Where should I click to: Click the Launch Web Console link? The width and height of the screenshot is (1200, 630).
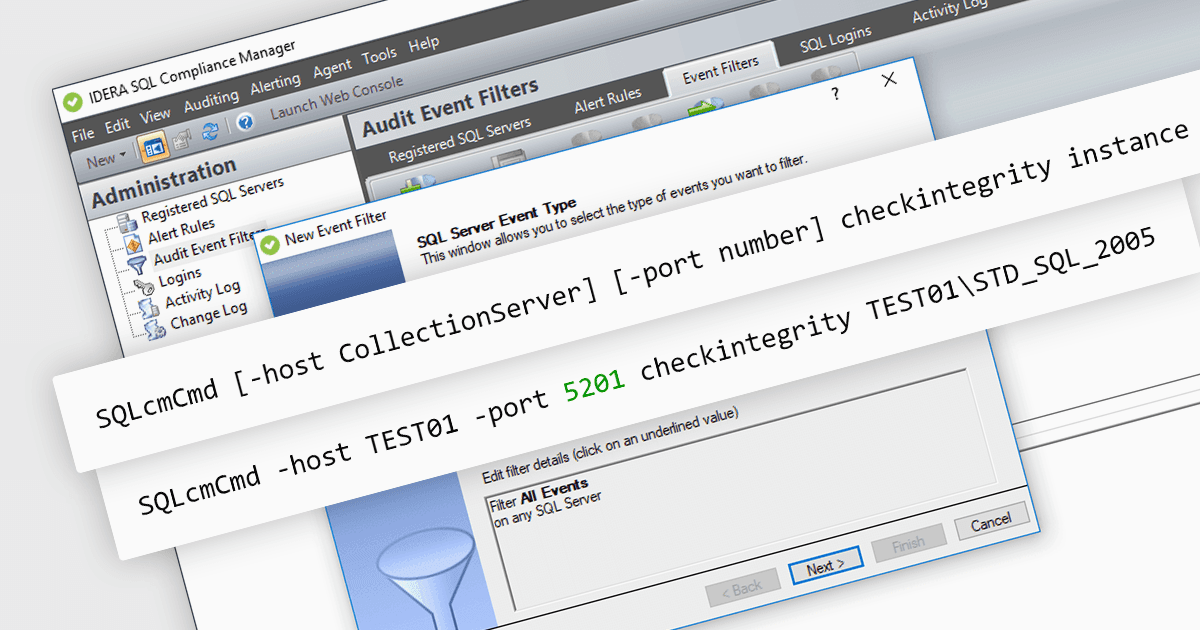pos(337,98)
